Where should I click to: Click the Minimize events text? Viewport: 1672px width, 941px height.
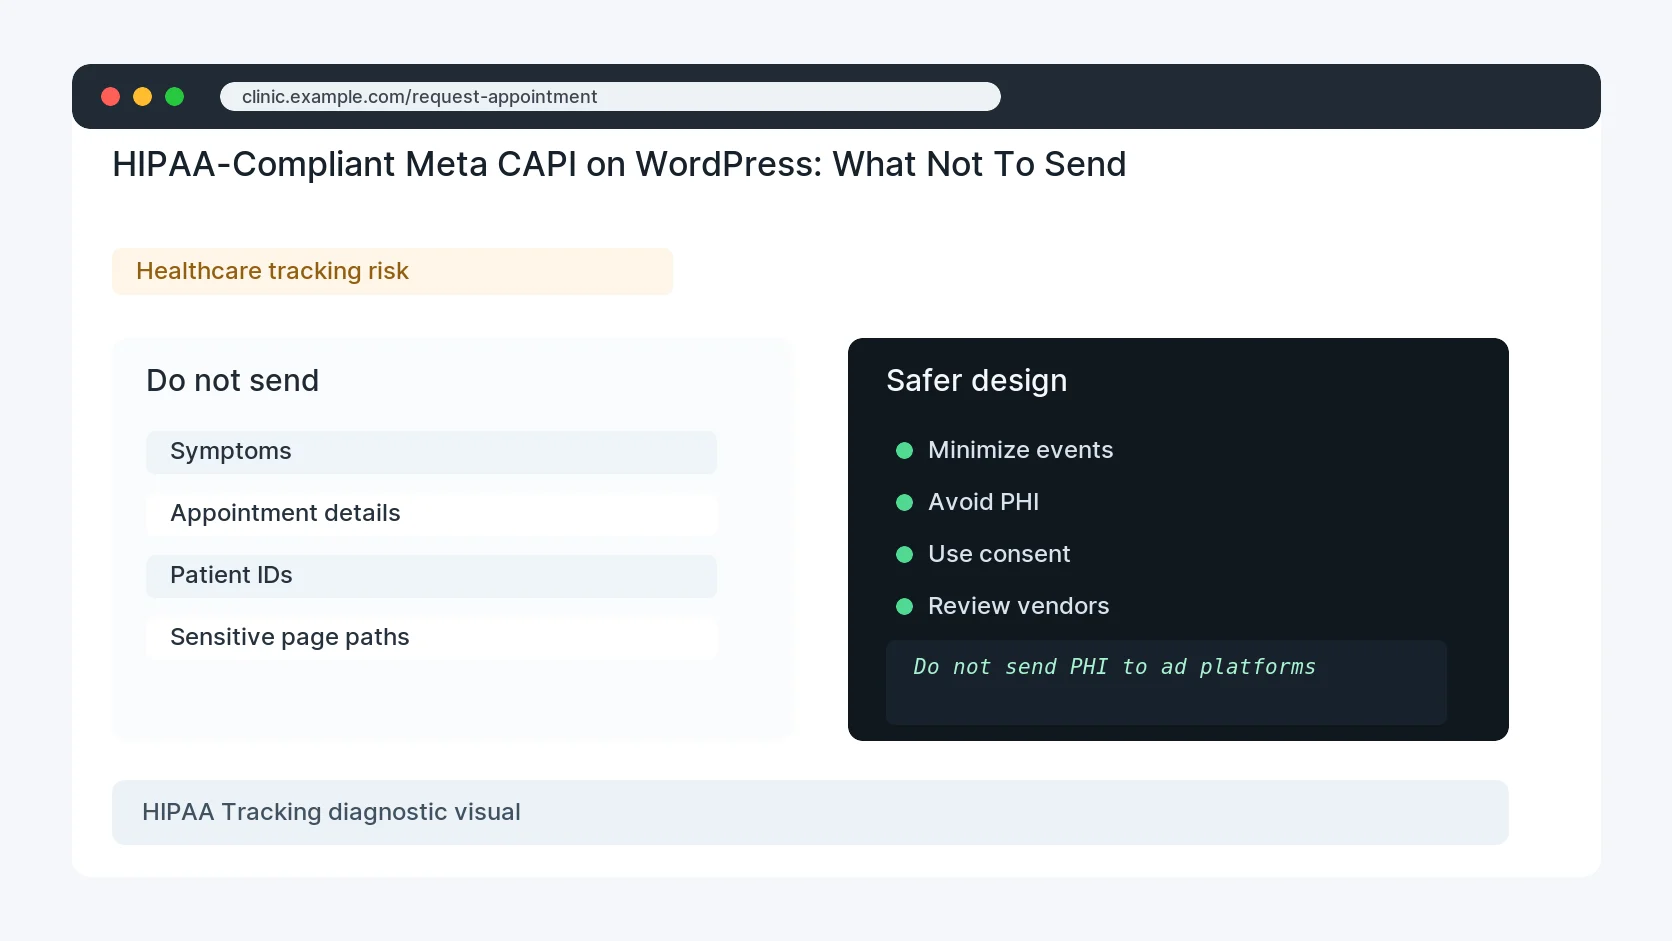(x=1020, y=451)
